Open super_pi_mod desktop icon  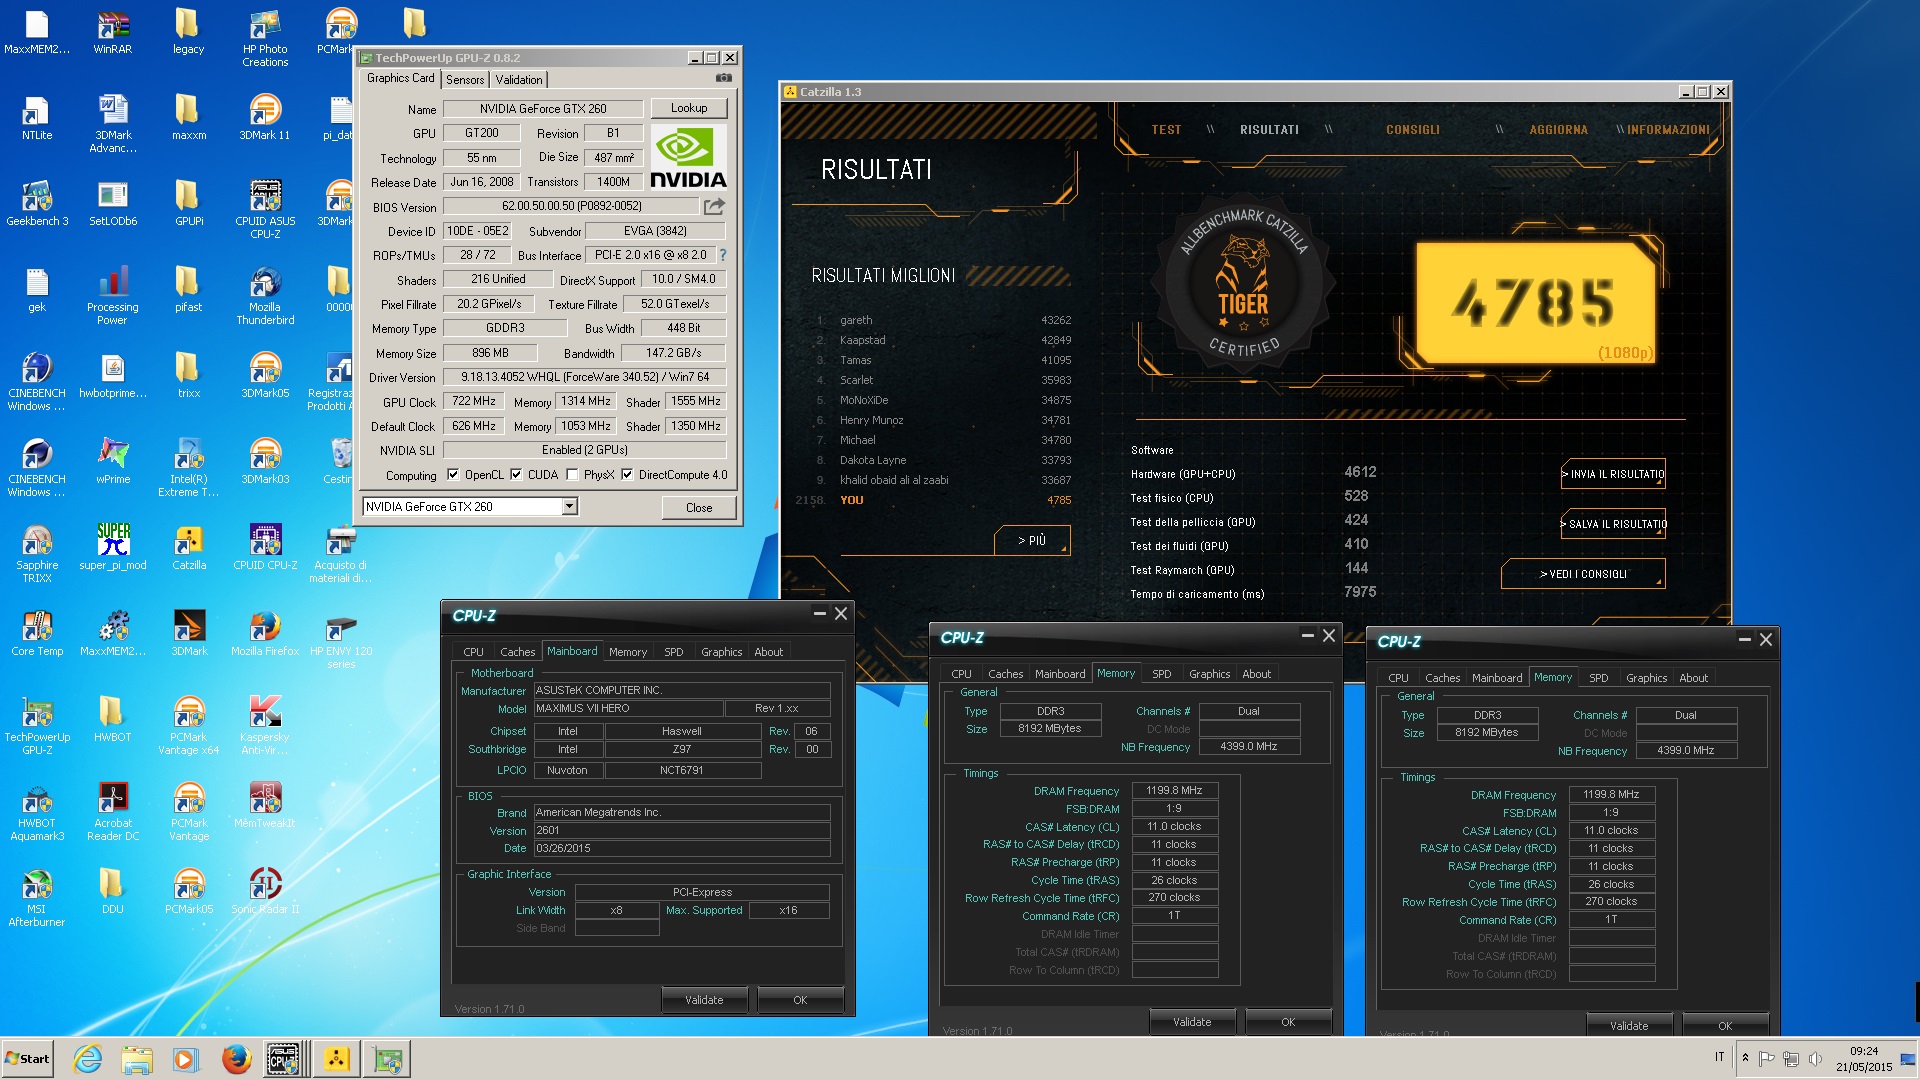click(x=113, y=548)
